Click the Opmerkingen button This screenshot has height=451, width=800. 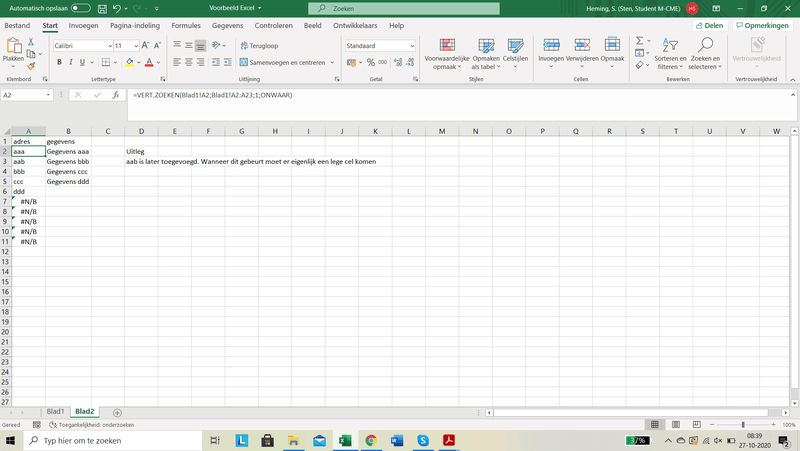(x=765, y=25)
